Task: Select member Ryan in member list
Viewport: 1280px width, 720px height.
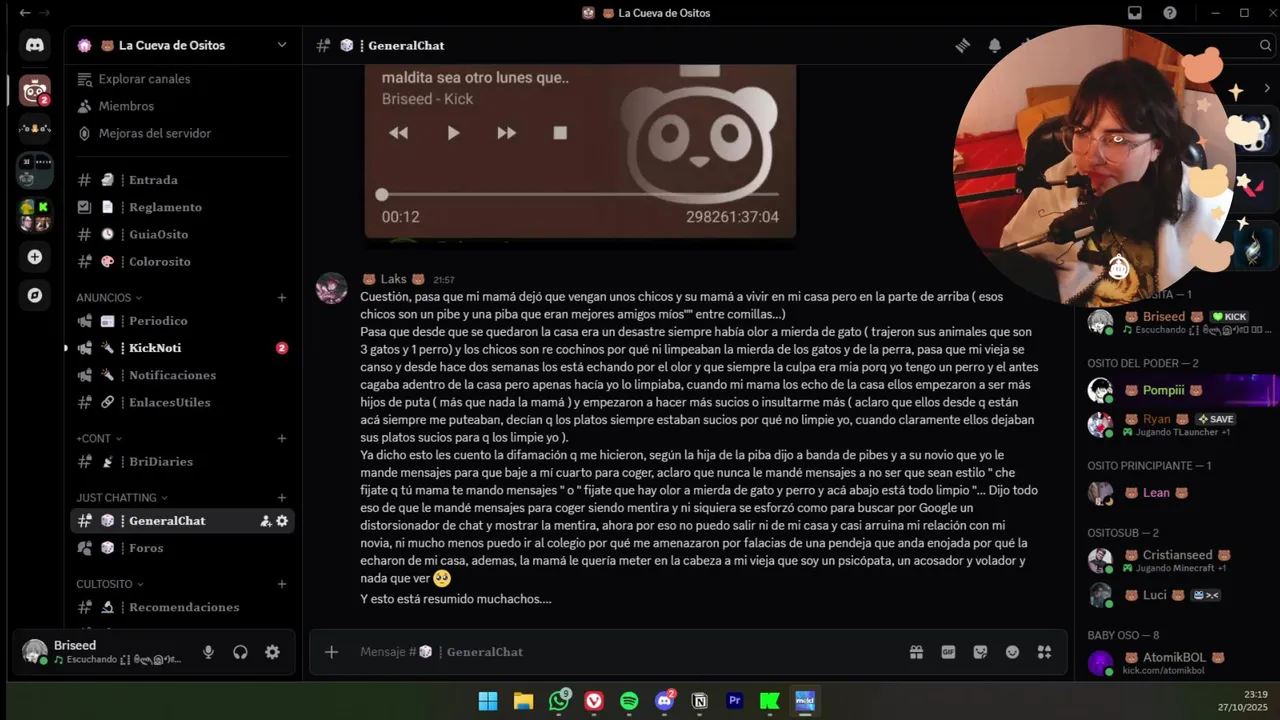Action: click(x=1176, y=424)
